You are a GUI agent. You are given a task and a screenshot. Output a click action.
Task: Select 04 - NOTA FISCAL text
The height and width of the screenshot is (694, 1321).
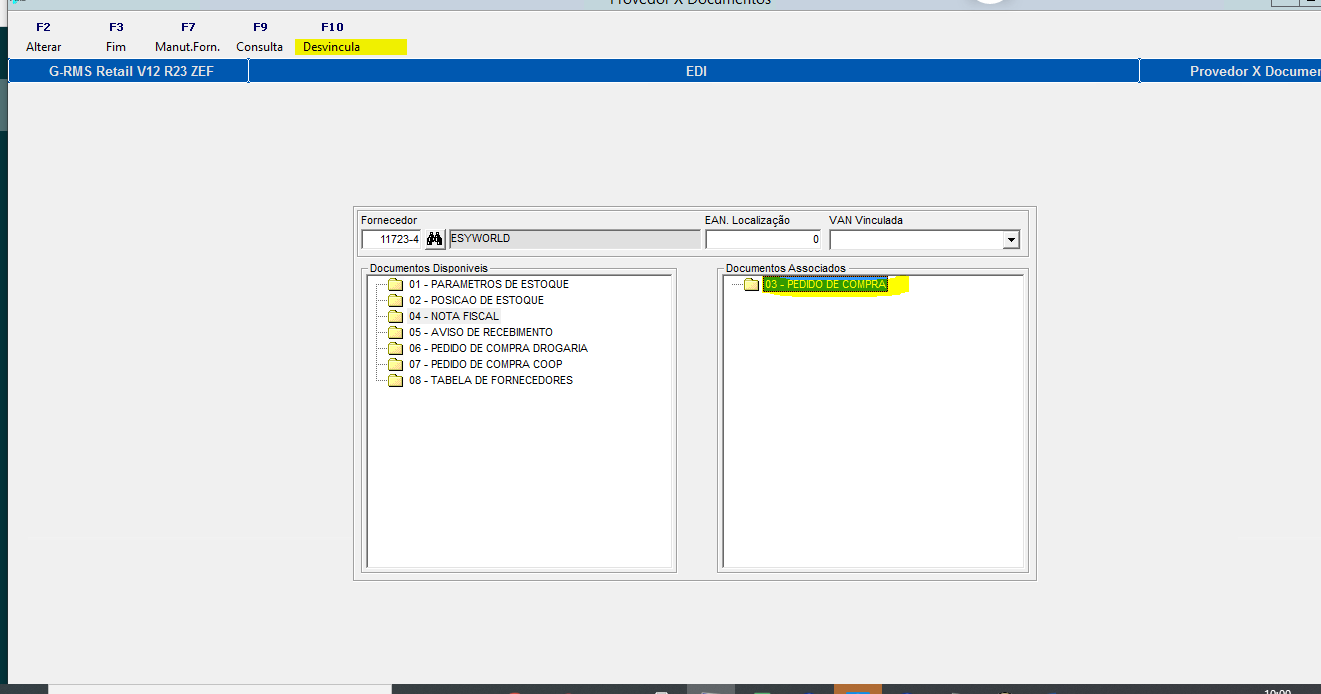click(453, 316)
